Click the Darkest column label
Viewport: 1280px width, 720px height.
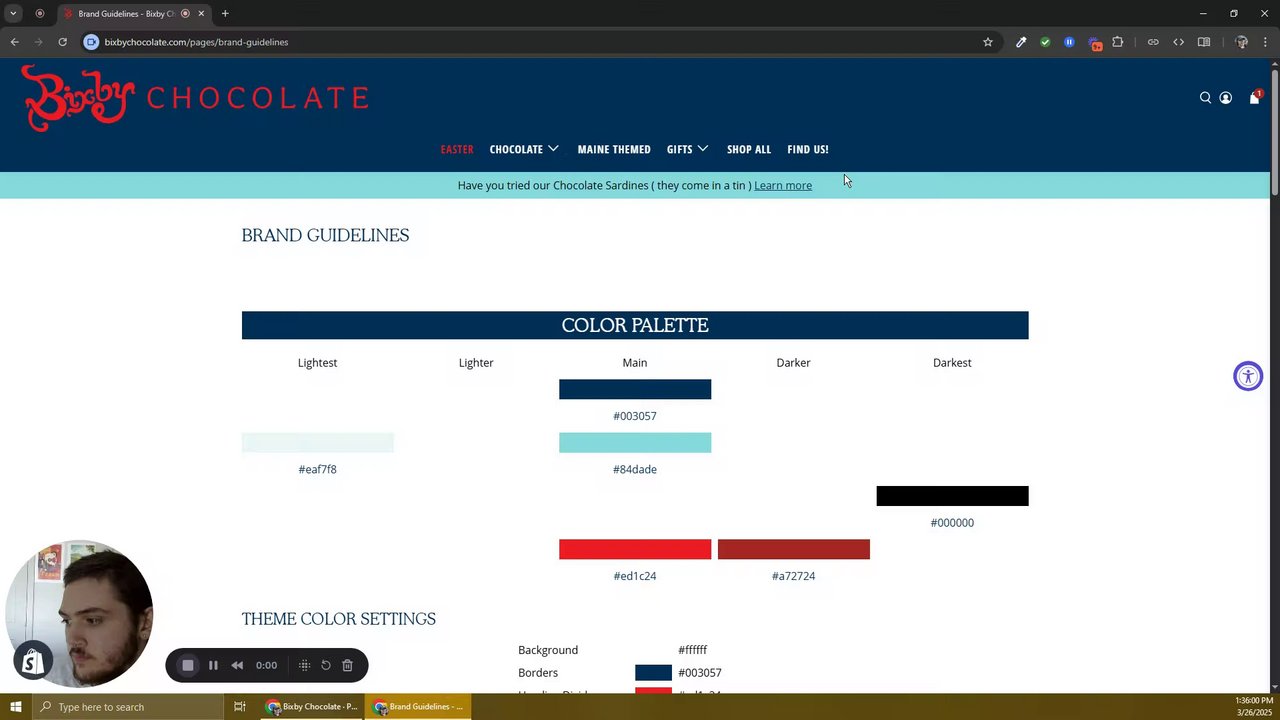click(x=952, y=363)
